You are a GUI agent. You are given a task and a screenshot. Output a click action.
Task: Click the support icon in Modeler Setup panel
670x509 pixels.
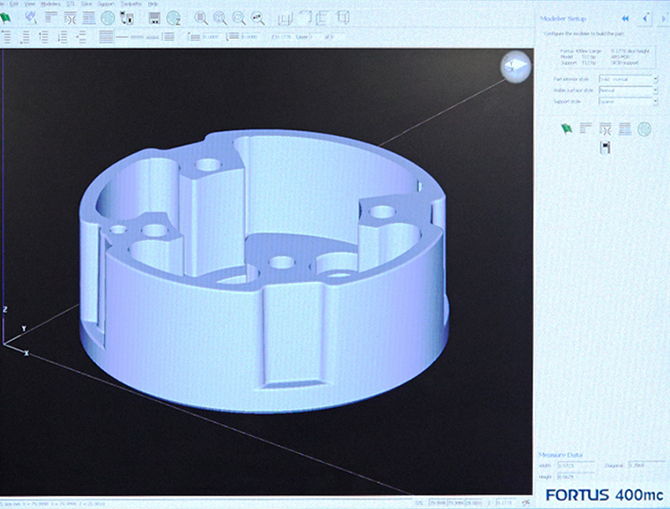tap(605, 128)
